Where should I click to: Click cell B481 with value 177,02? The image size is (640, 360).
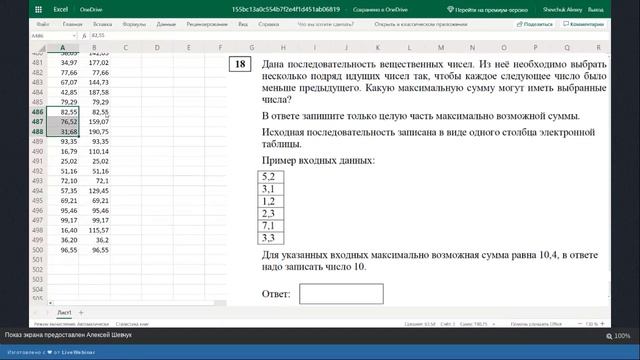pyautogui.click(x=94, y=62)
